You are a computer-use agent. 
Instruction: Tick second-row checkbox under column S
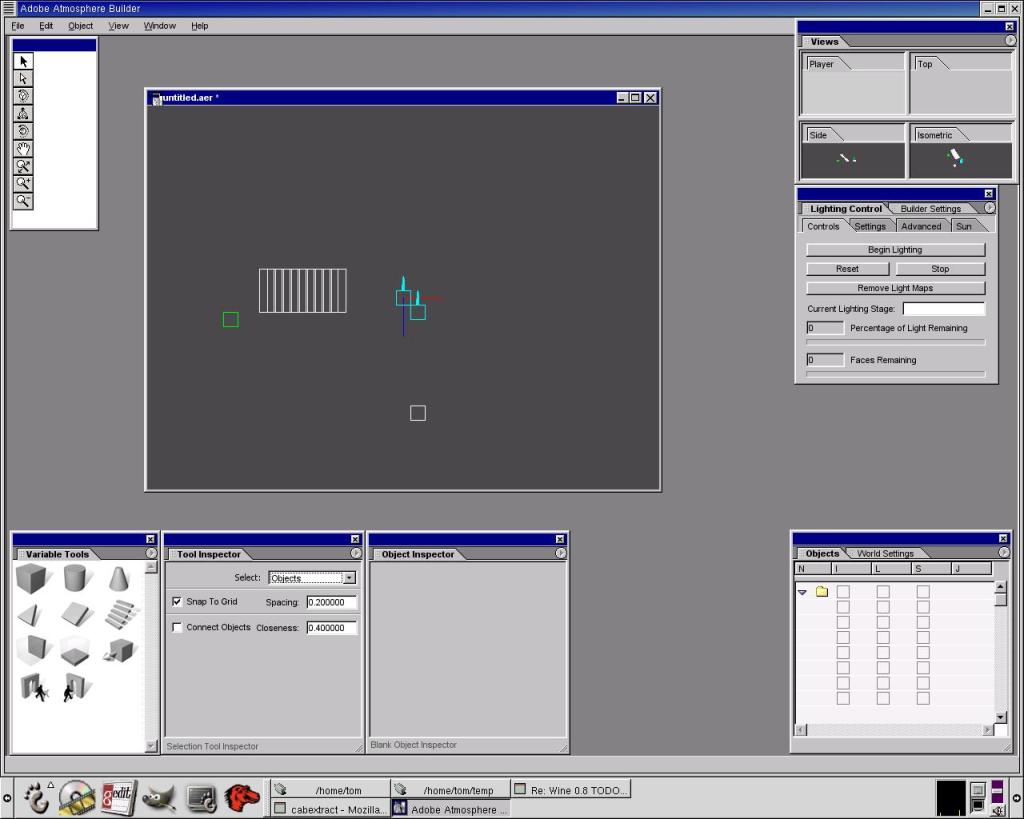tap(923, 607)
